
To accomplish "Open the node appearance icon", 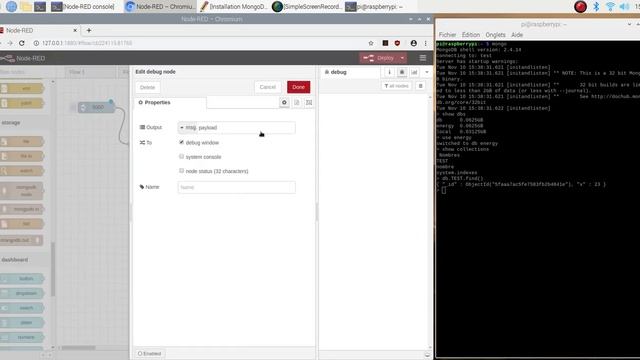I will pos(309,102).
